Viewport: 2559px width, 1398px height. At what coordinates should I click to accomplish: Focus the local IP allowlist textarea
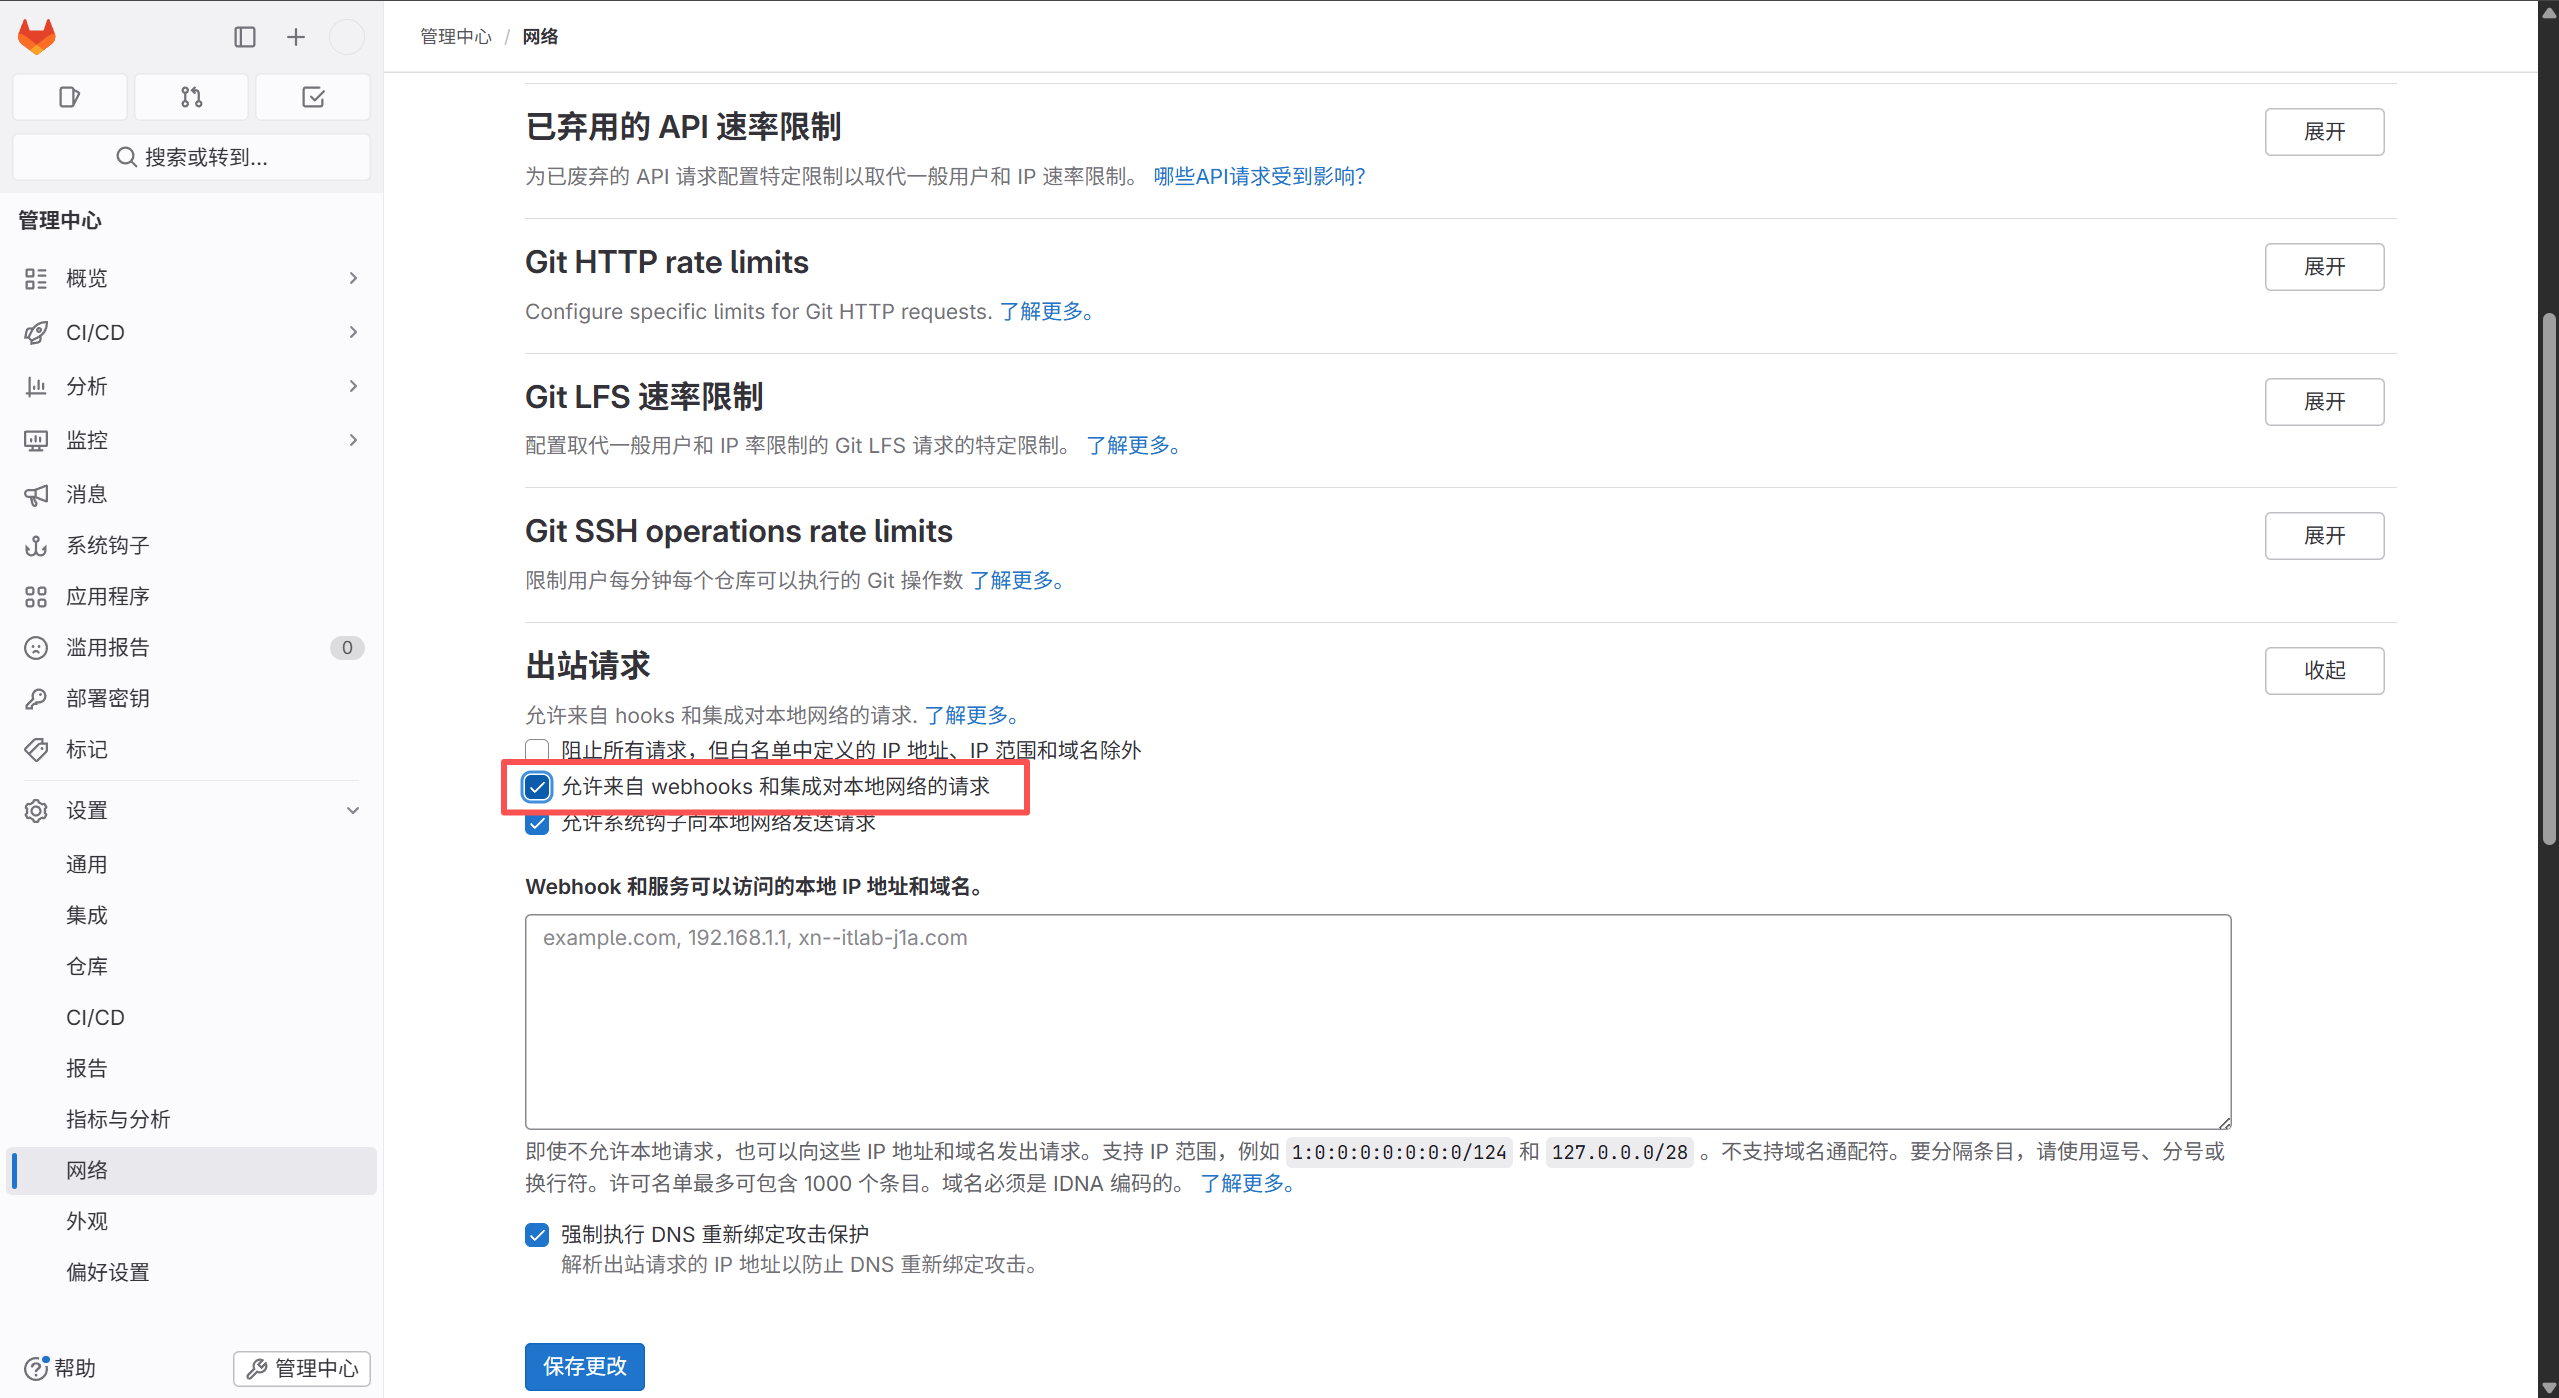click(1377, 1021)
